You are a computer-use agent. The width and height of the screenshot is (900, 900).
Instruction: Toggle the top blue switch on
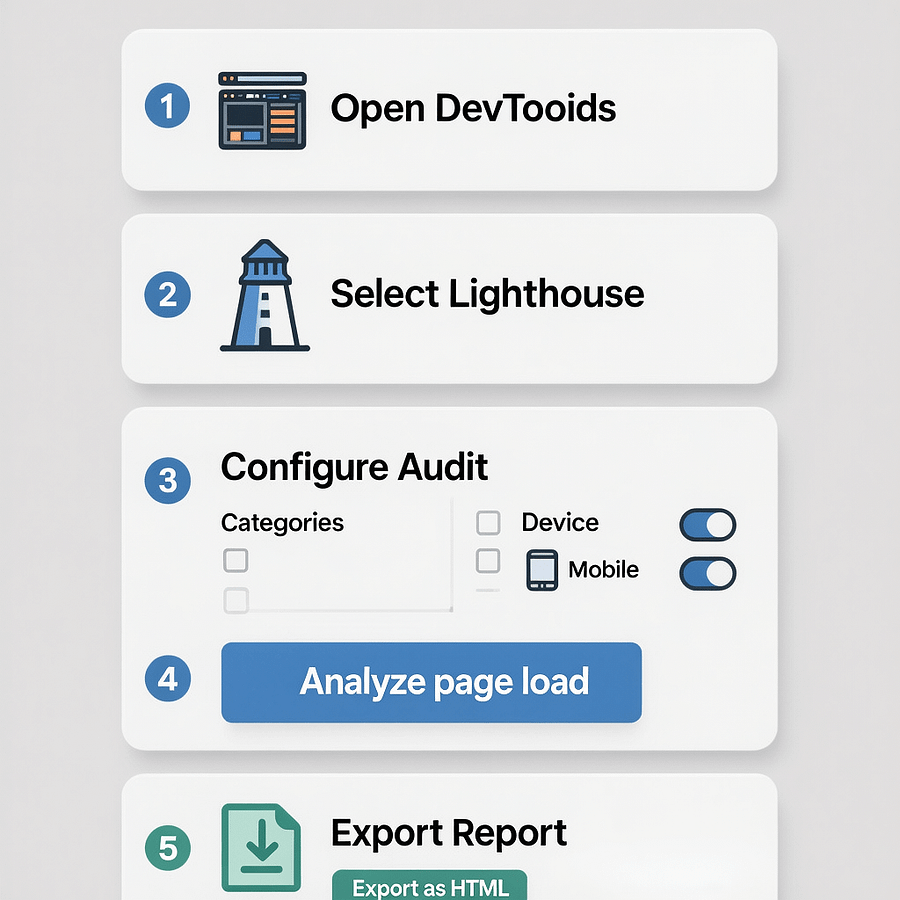pyautogui.click(x=707, y=524)
